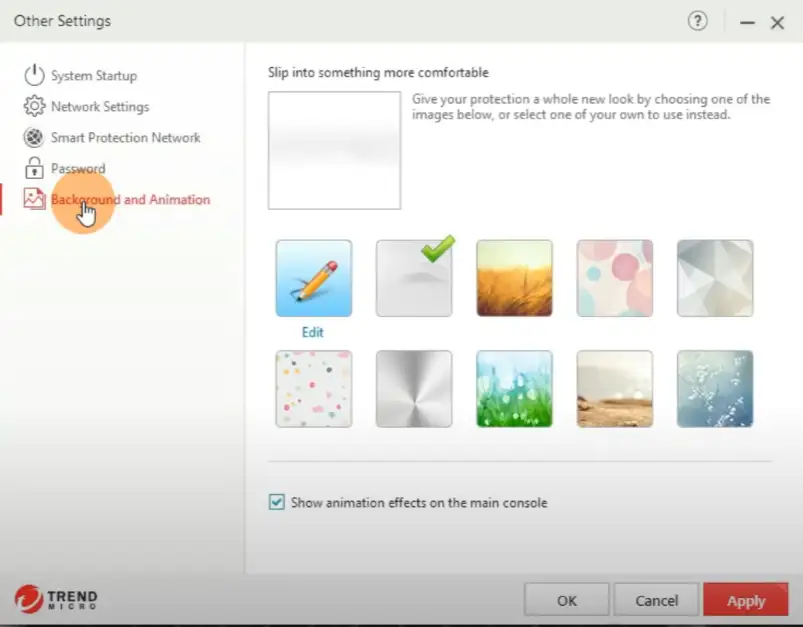Click the Trend Micro logo
This screenshot has width=803, height=627.
56,599
